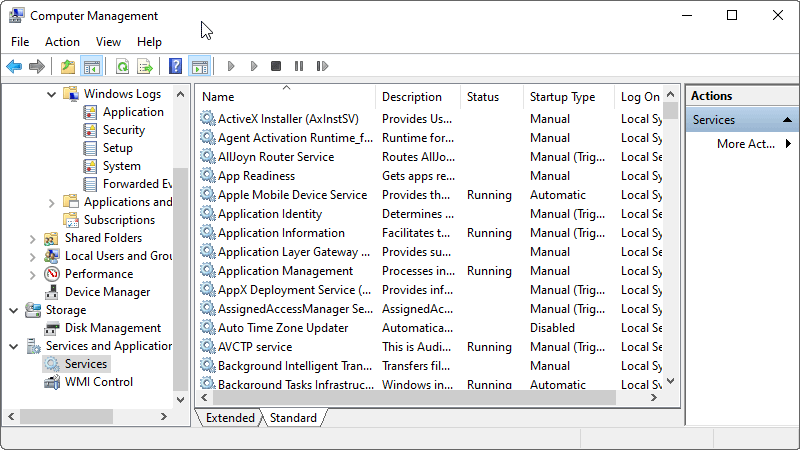This screenshot has height=450, width=800.
Task: Click services list scroll down arrow
Action: point(671,381)
